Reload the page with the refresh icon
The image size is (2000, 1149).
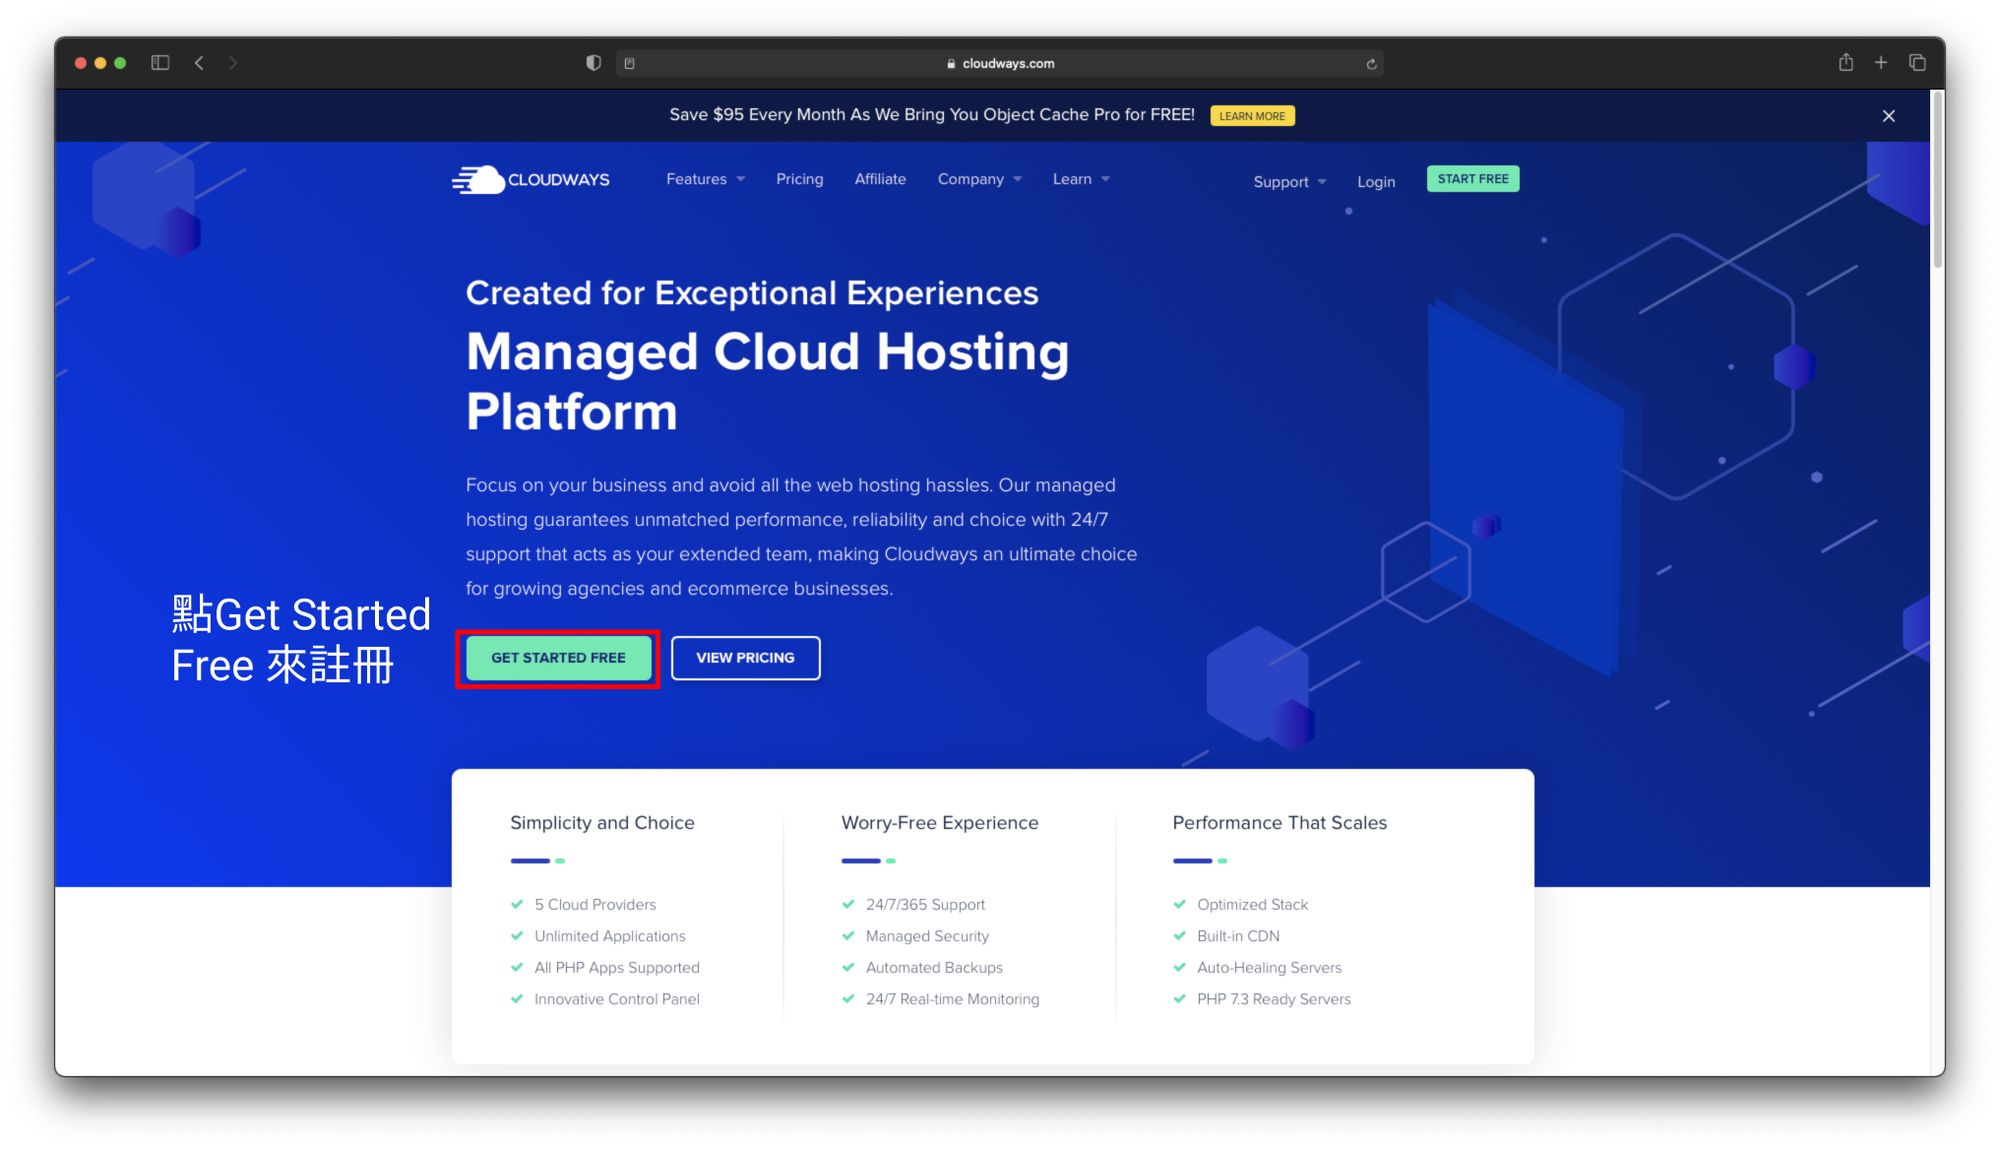point(1371,63)
